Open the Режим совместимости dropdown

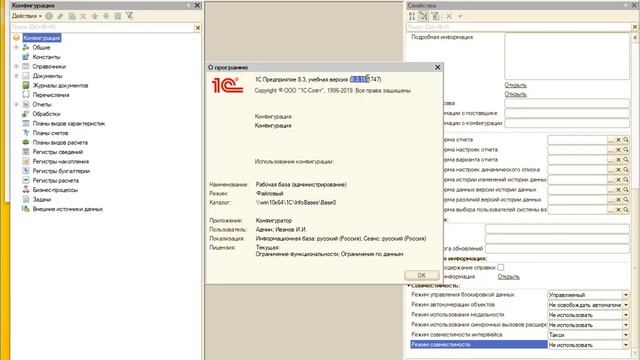coord(626,345)
